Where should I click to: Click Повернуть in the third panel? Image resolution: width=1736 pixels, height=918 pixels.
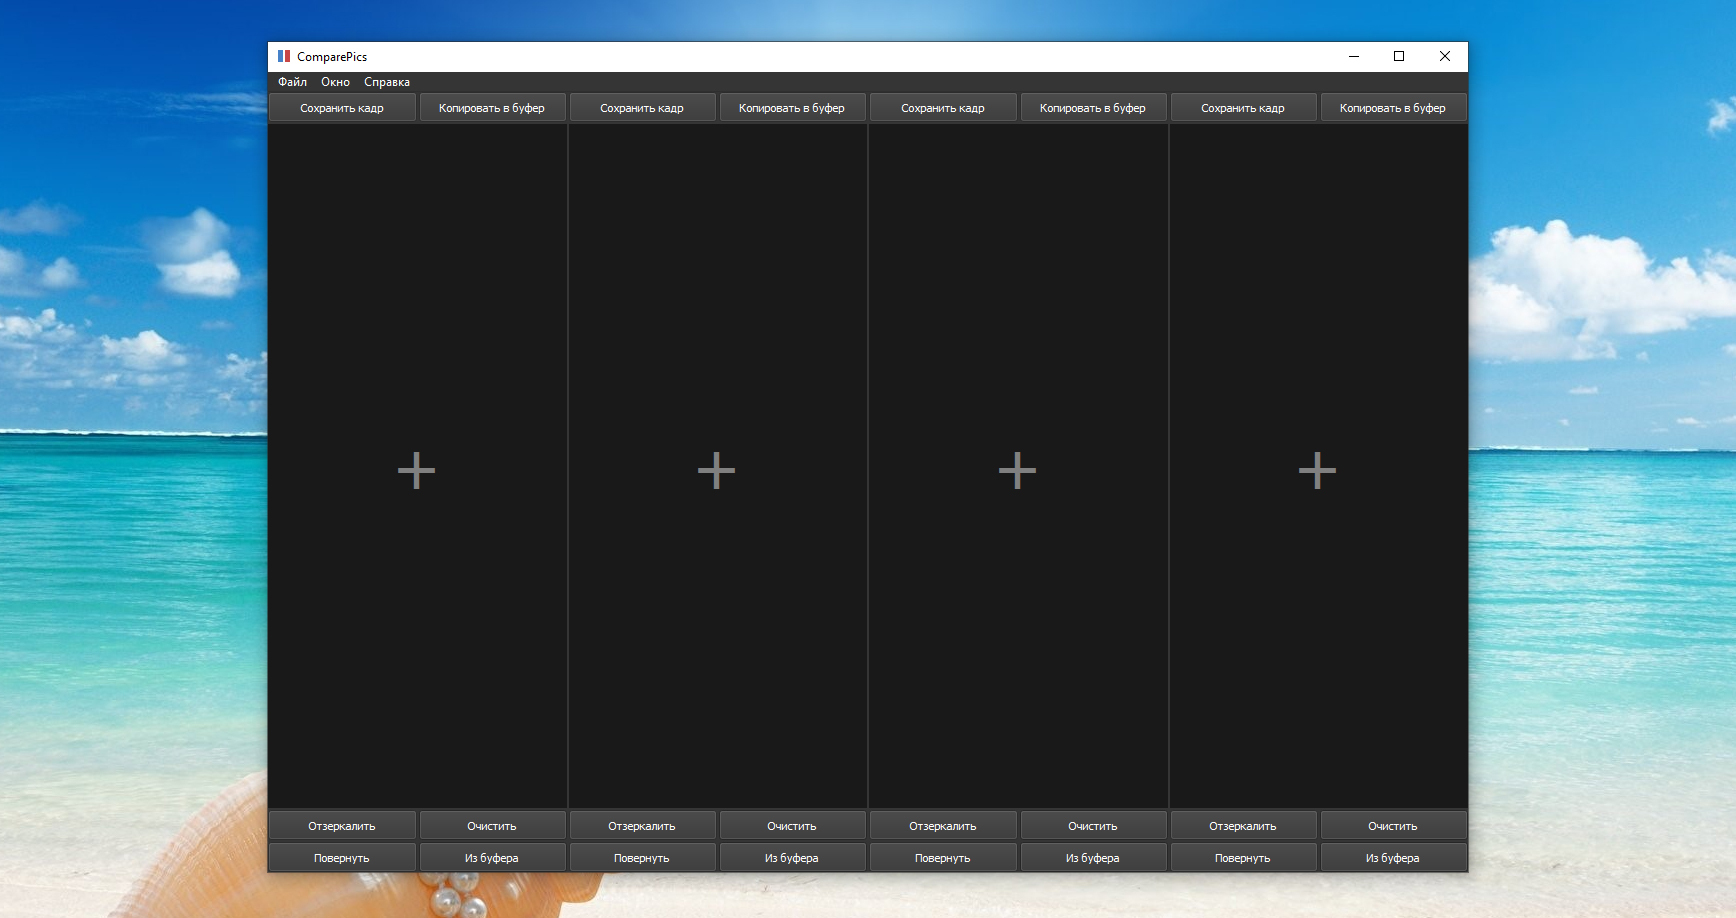click(x=943, y=858)
